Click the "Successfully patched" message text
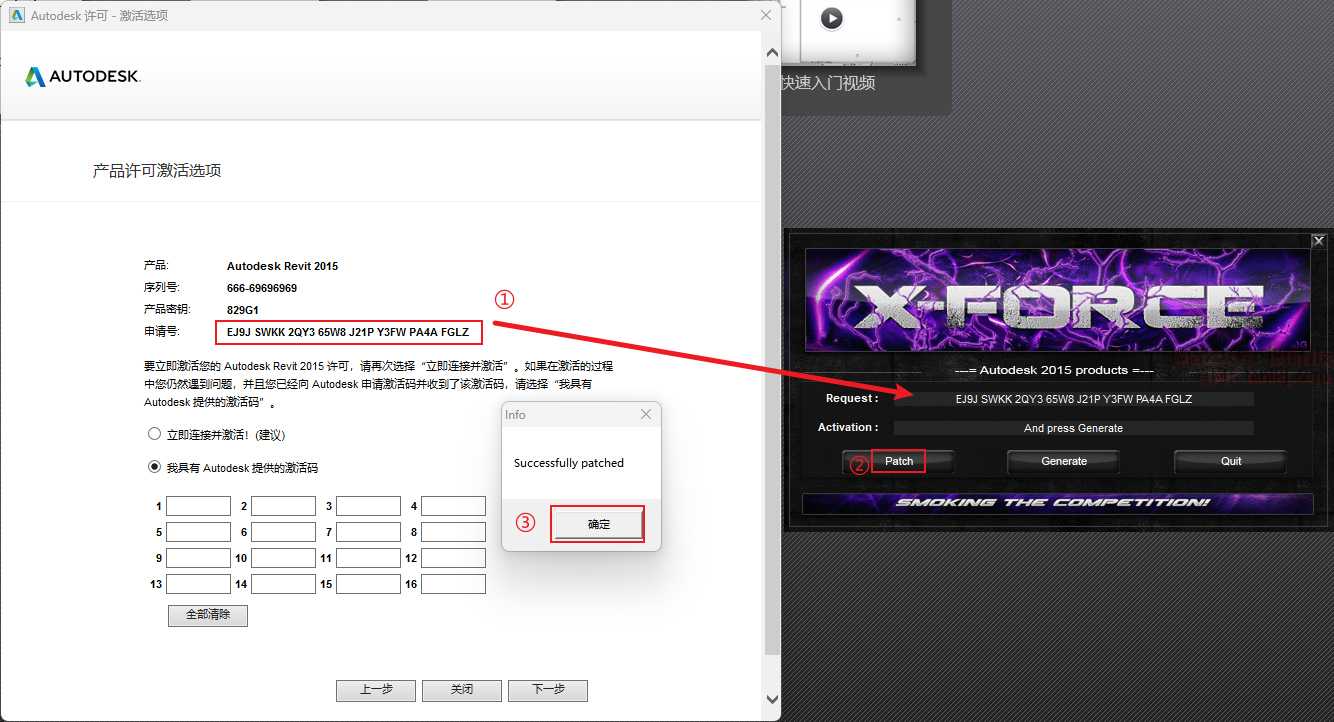 569,463
